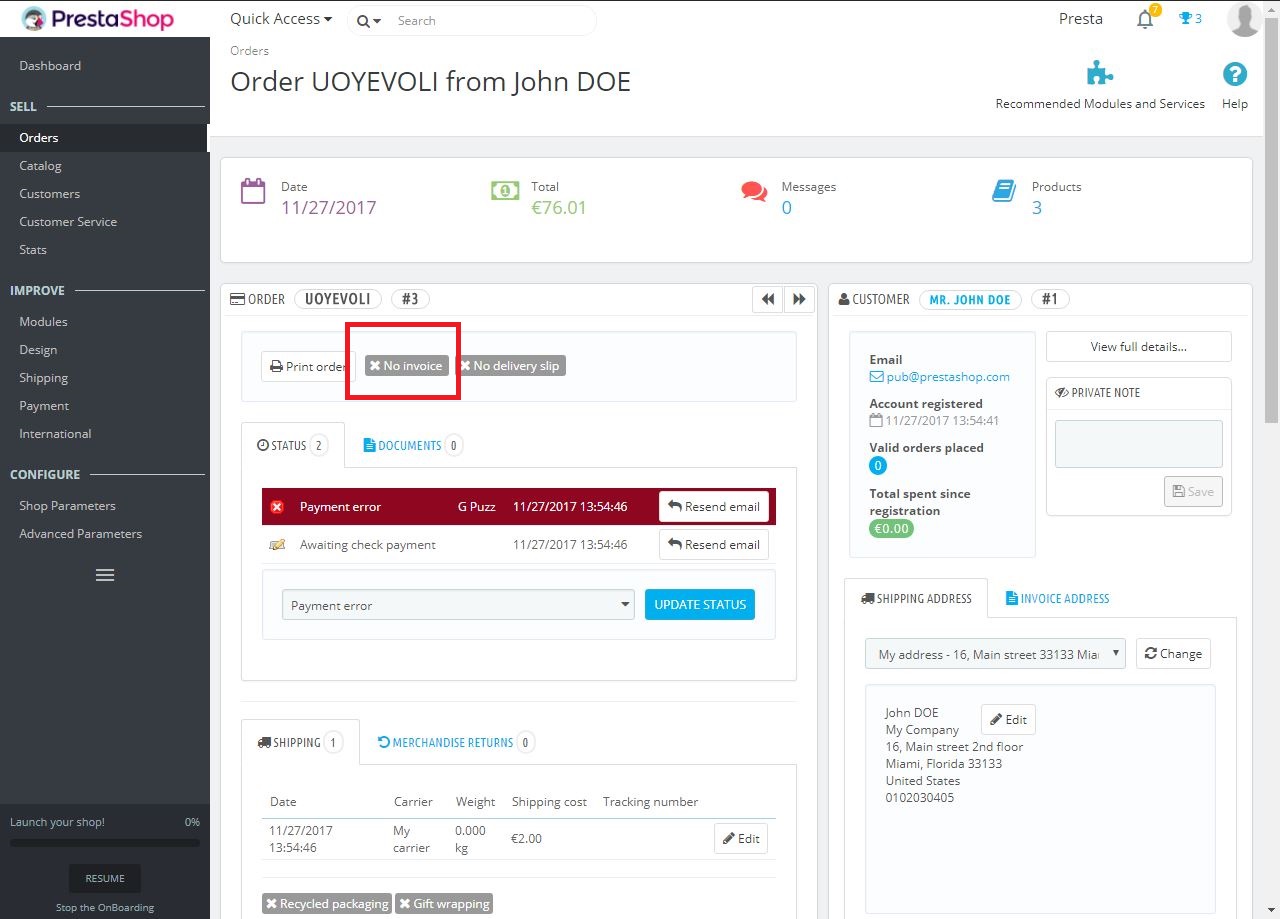Select the Shipping Address tab

(916, 599)
